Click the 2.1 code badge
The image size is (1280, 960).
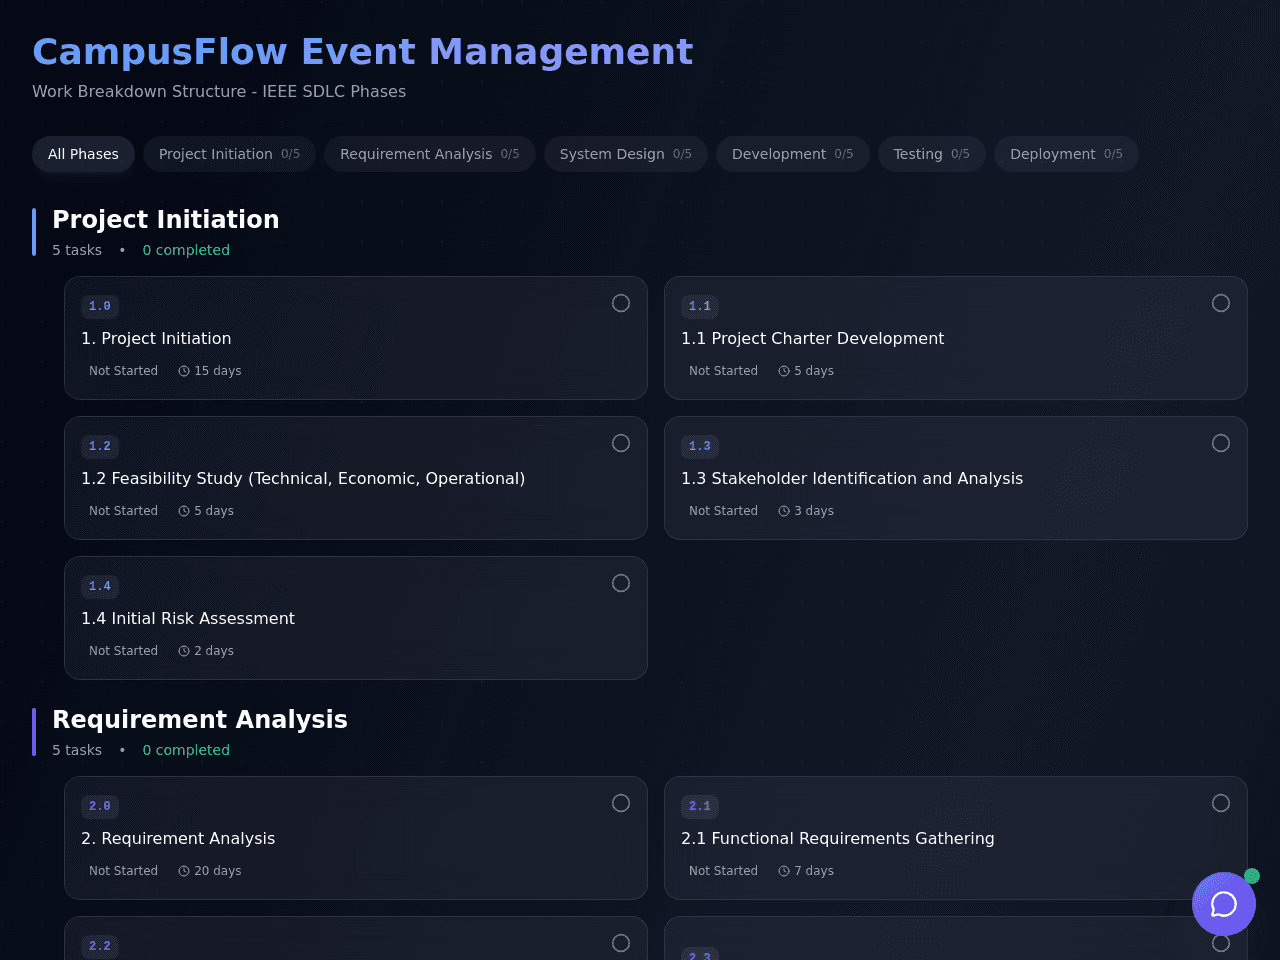tap(700, 806)
